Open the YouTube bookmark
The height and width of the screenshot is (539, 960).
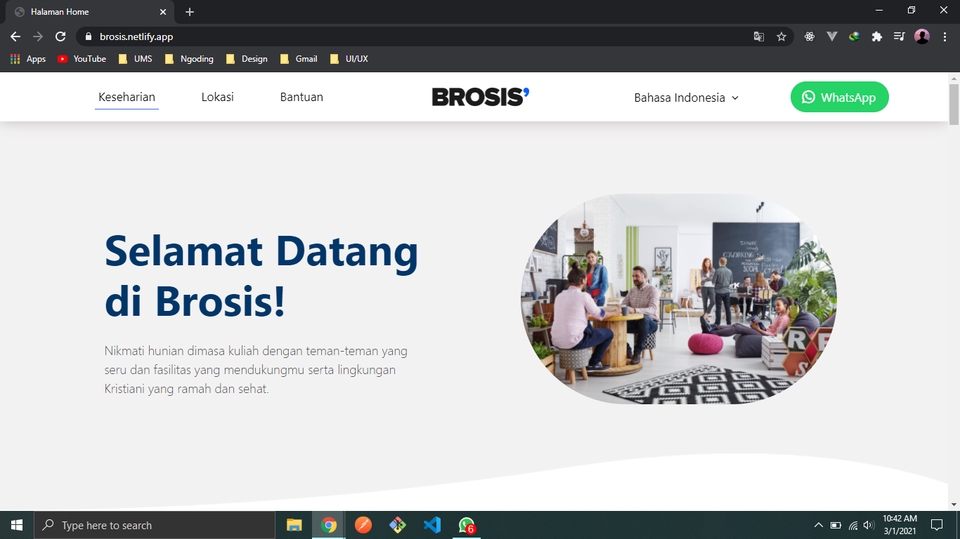(x=82, y=59)
